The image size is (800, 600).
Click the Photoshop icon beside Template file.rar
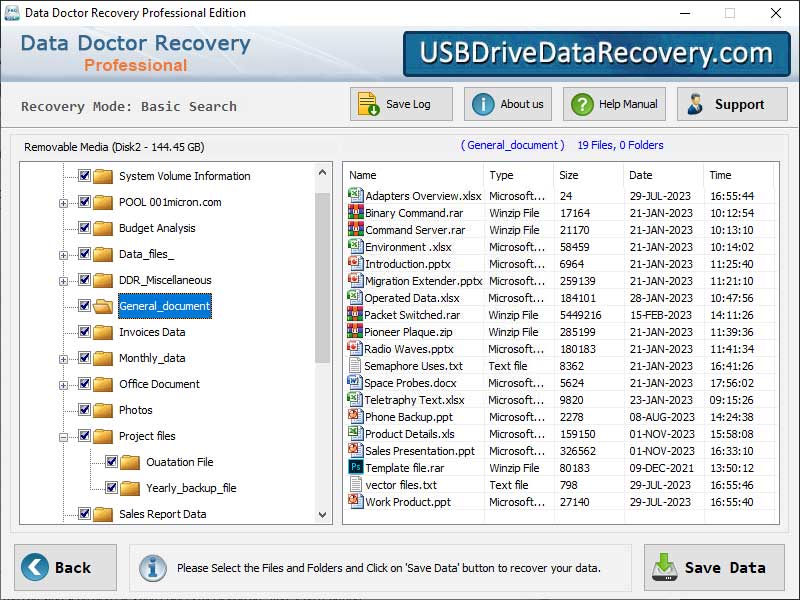[358, 468]
